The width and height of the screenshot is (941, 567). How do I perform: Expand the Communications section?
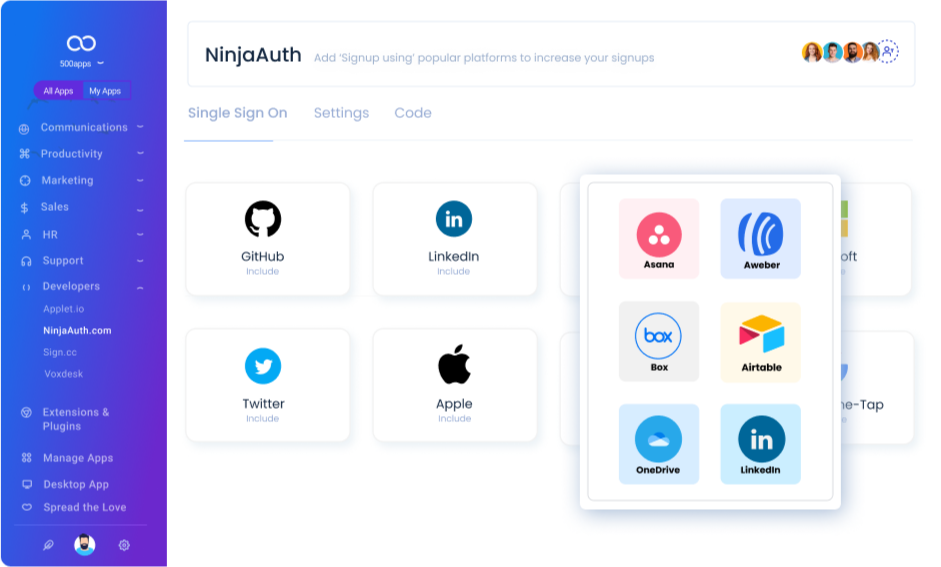pyautogui.click(x=140, y=127)
